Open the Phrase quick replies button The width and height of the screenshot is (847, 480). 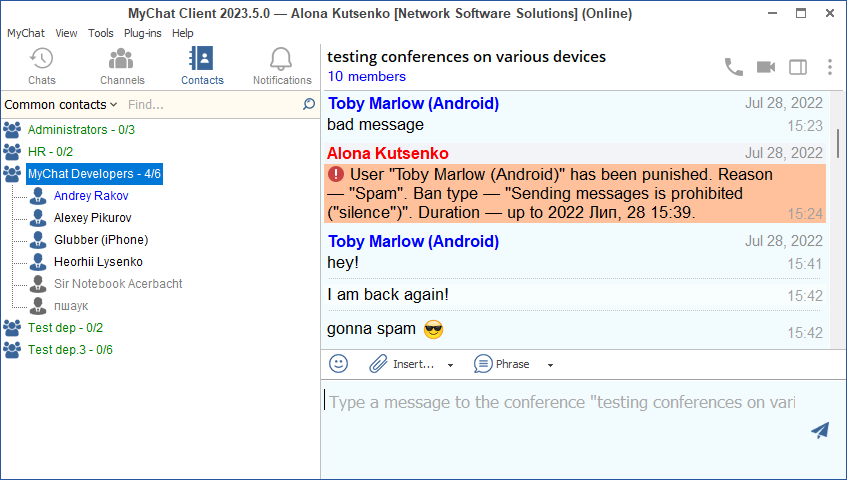tap(503, 364)
